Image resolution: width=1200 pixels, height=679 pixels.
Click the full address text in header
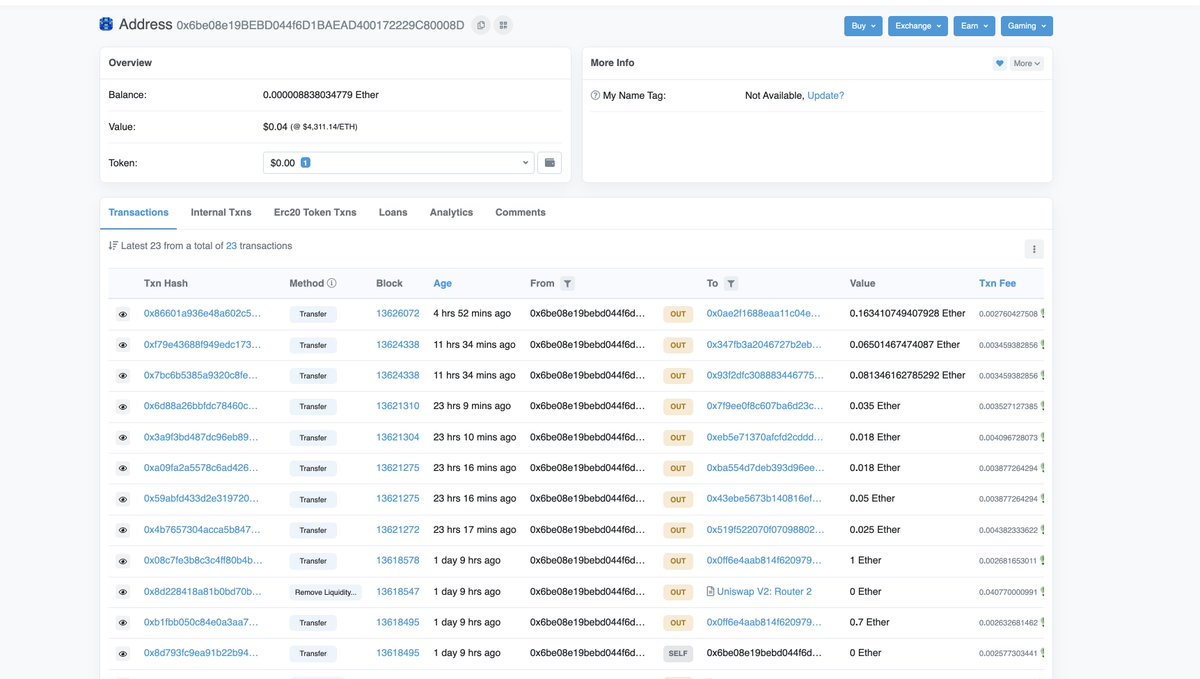click(x=321, y=25)
